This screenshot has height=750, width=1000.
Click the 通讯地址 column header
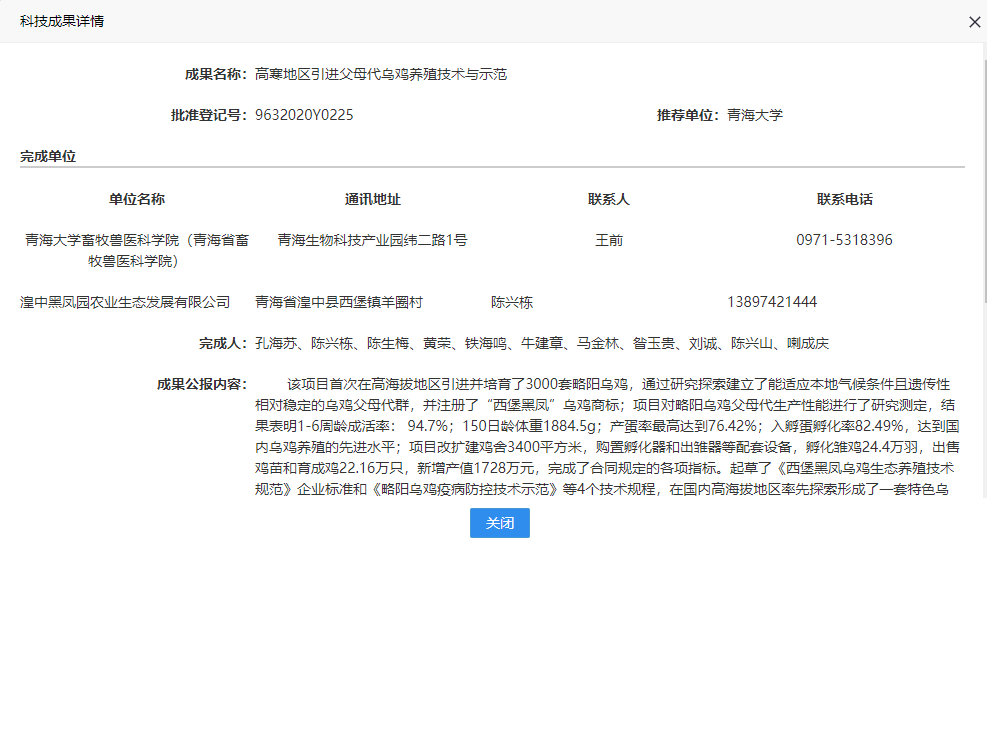(372, 199)
